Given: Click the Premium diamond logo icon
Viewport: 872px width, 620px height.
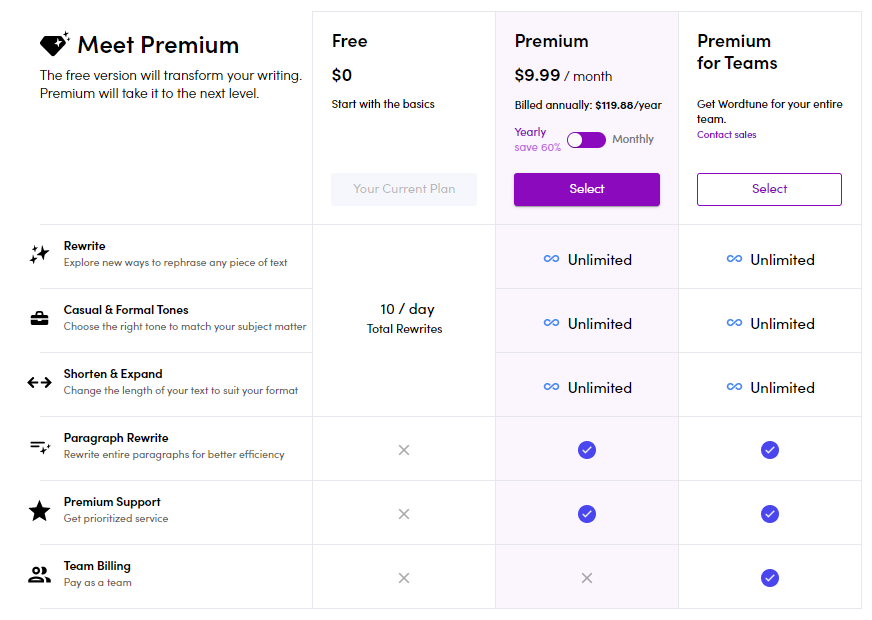Looking at the screenshot, I should pos(54,44).
